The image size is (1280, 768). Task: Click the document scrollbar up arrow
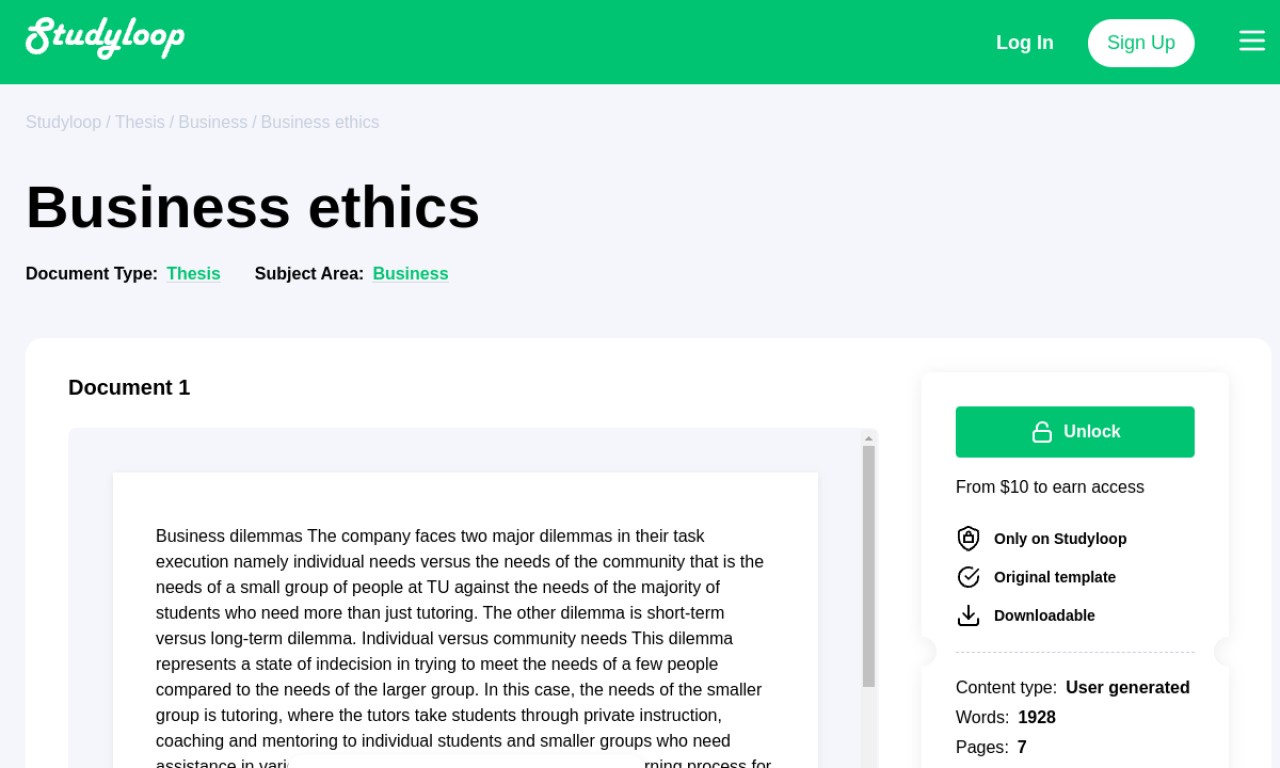(869, 438)
